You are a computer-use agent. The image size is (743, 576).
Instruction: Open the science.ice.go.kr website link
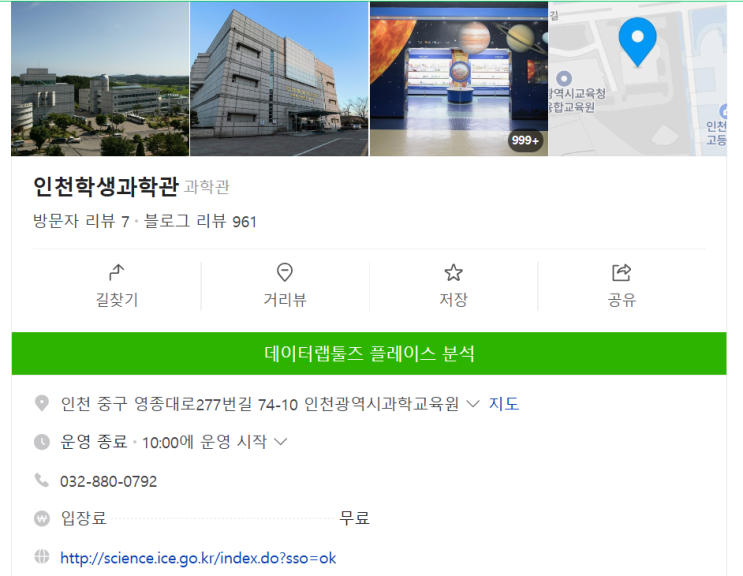[198, 558]
